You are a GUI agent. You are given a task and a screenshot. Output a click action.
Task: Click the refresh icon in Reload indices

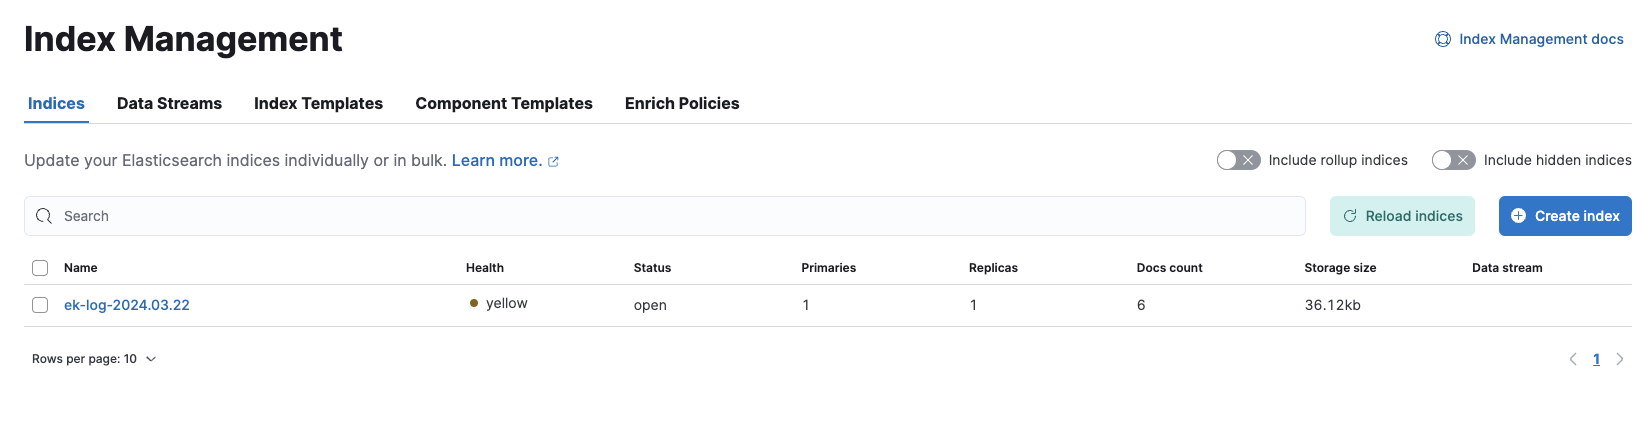[x=1350, y=216]
